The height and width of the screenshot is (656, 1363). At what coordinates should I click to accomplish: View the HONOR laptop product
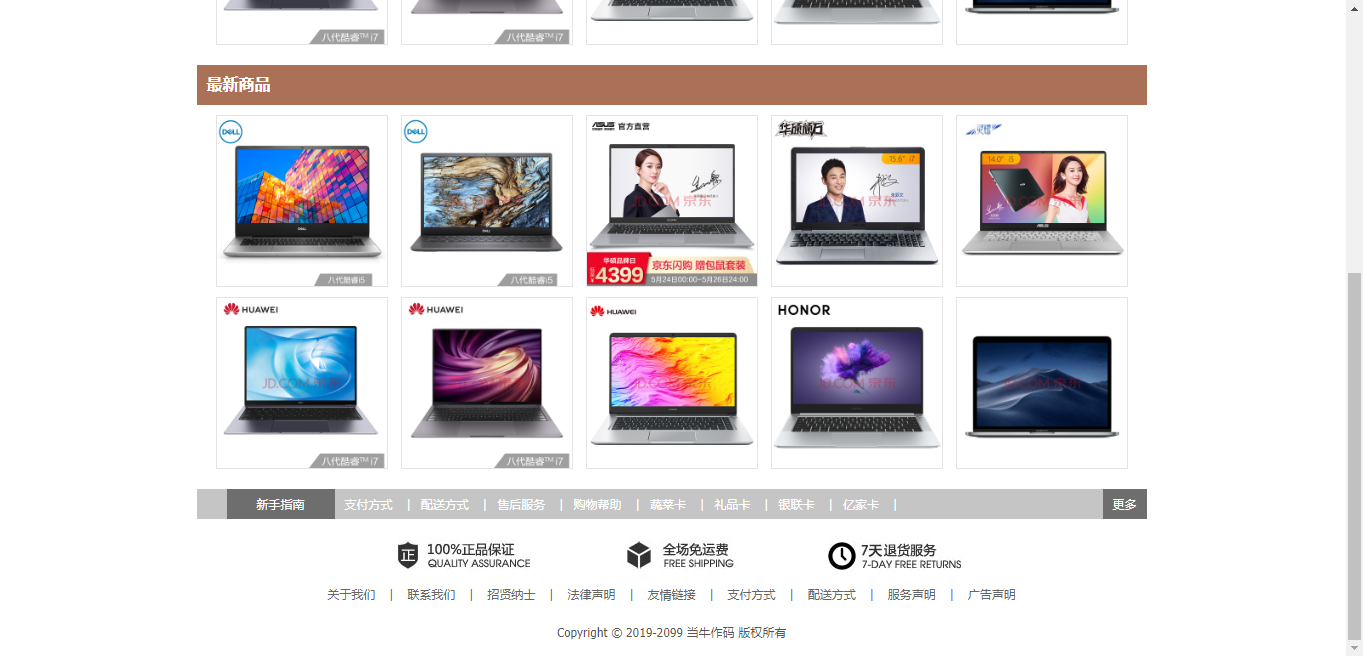857,383
